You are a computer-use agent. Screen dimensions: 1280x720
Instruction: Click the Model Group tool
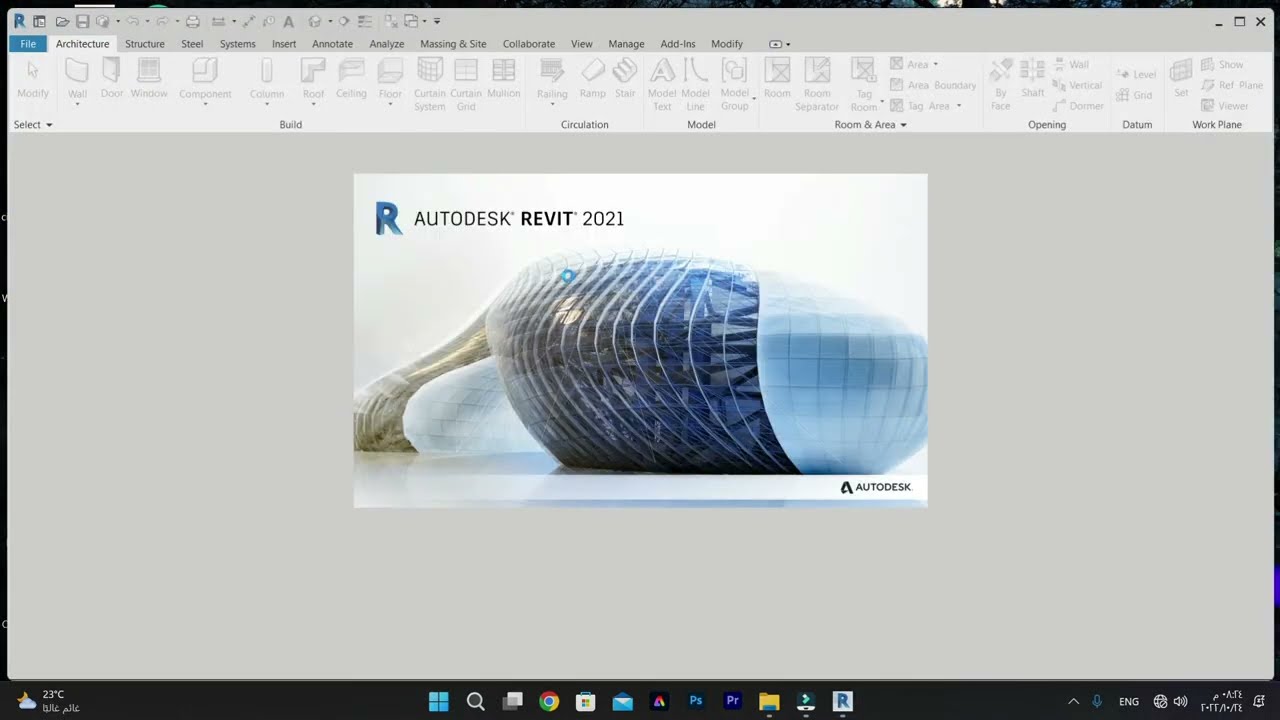[735, 84]
